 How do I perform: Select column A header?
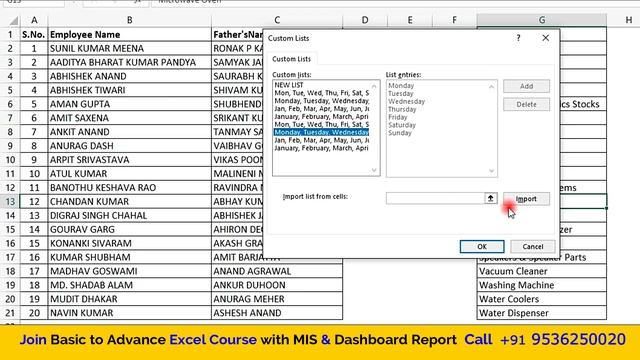click(34, 20)
